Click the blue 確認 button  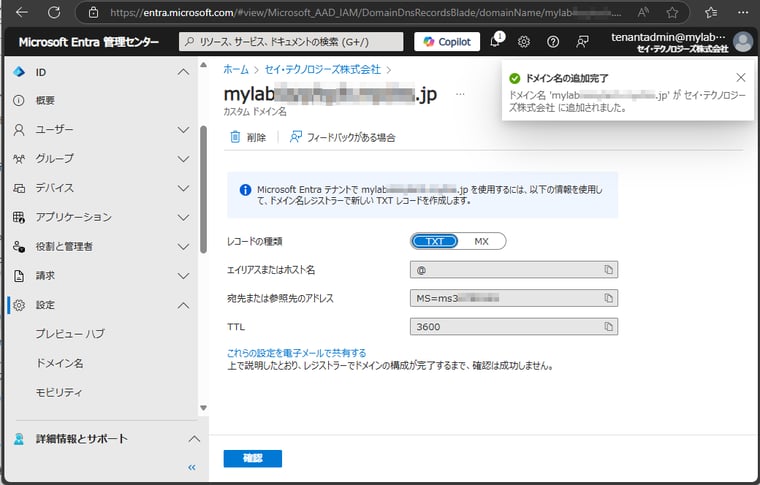253,458
